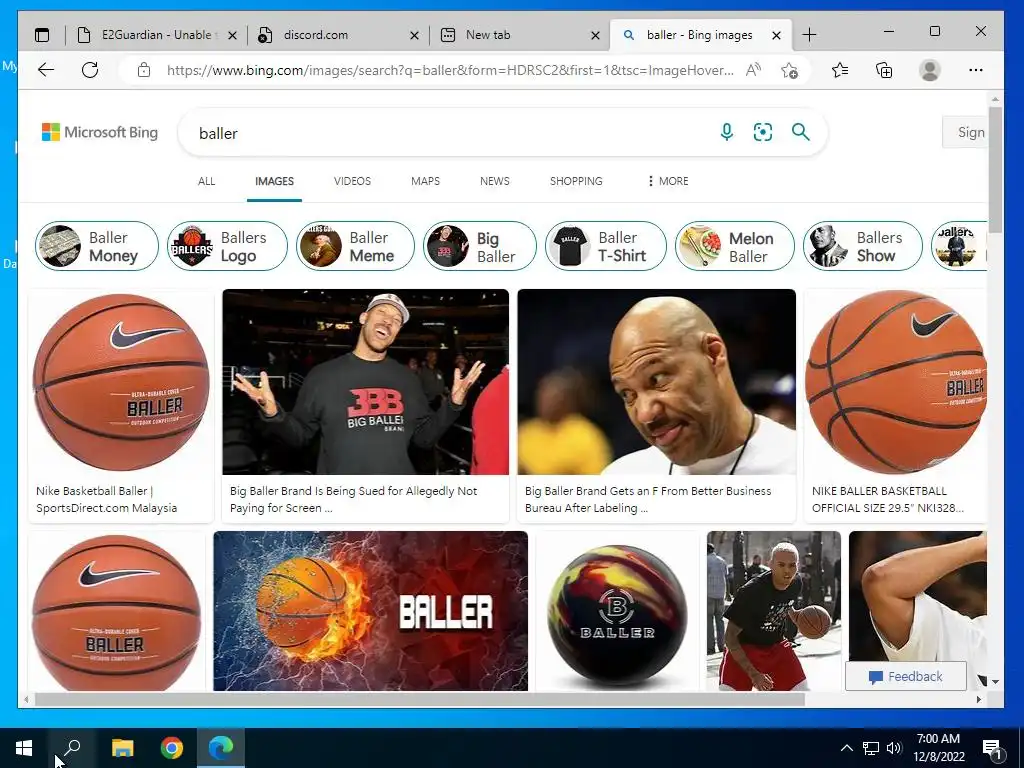Close the baller Bing images tab
Screen dimensions: 1024x768
776,35
